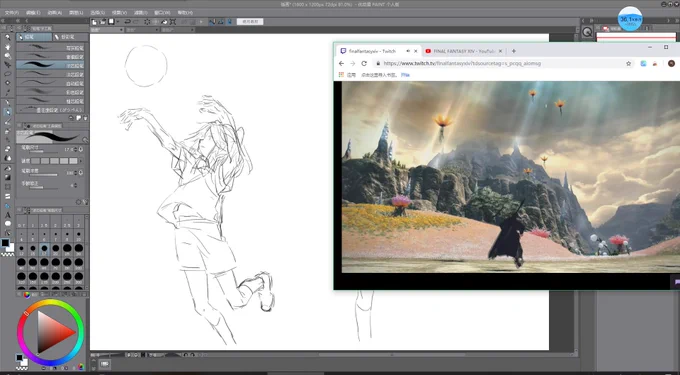
Task: Click opacity value stepper arrows
Action: click(x=75, y=173)
